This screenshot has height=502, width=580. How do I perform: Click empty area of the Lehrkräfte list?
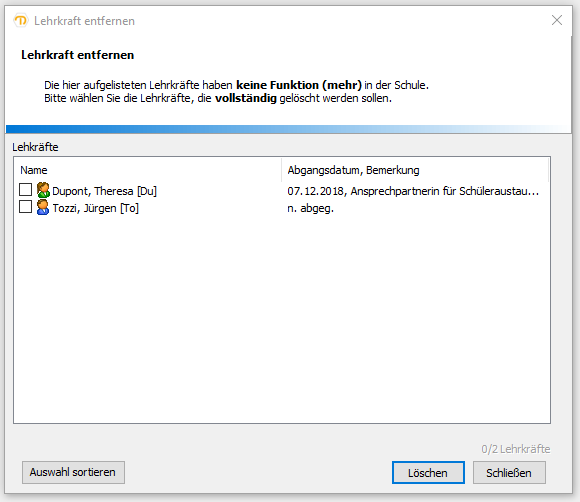282,318
